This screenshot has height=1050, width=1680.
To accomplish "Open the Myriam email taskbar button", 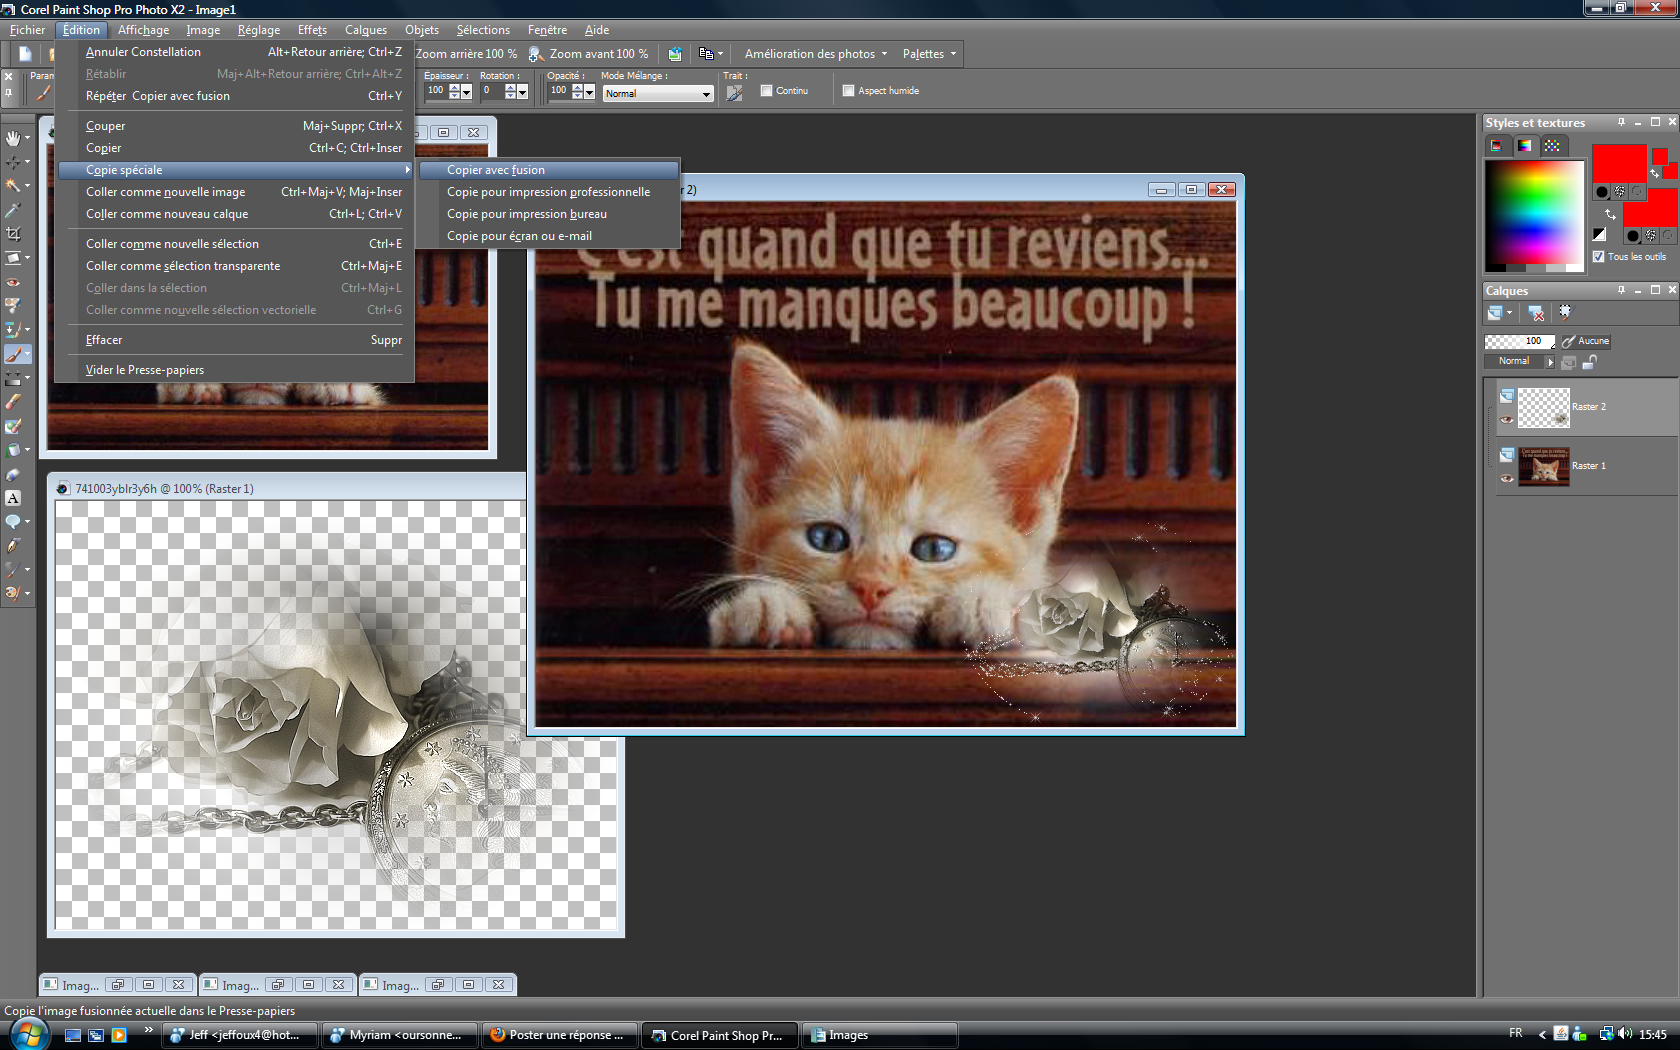I will click(x=399, y=1035).
